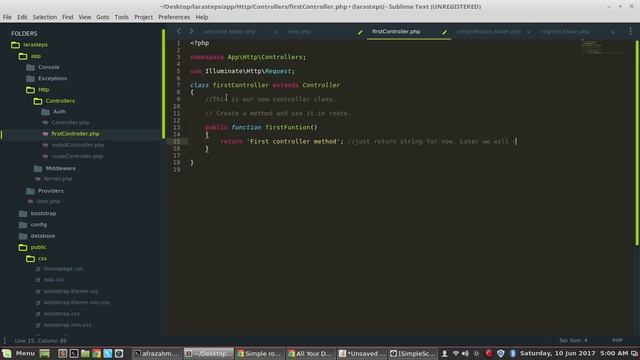Image resolution: width=640 pixels, height=360 pixels.
Task: Go to next tab with right arrow
Action: pyautogui.click(x=191, y=31)
